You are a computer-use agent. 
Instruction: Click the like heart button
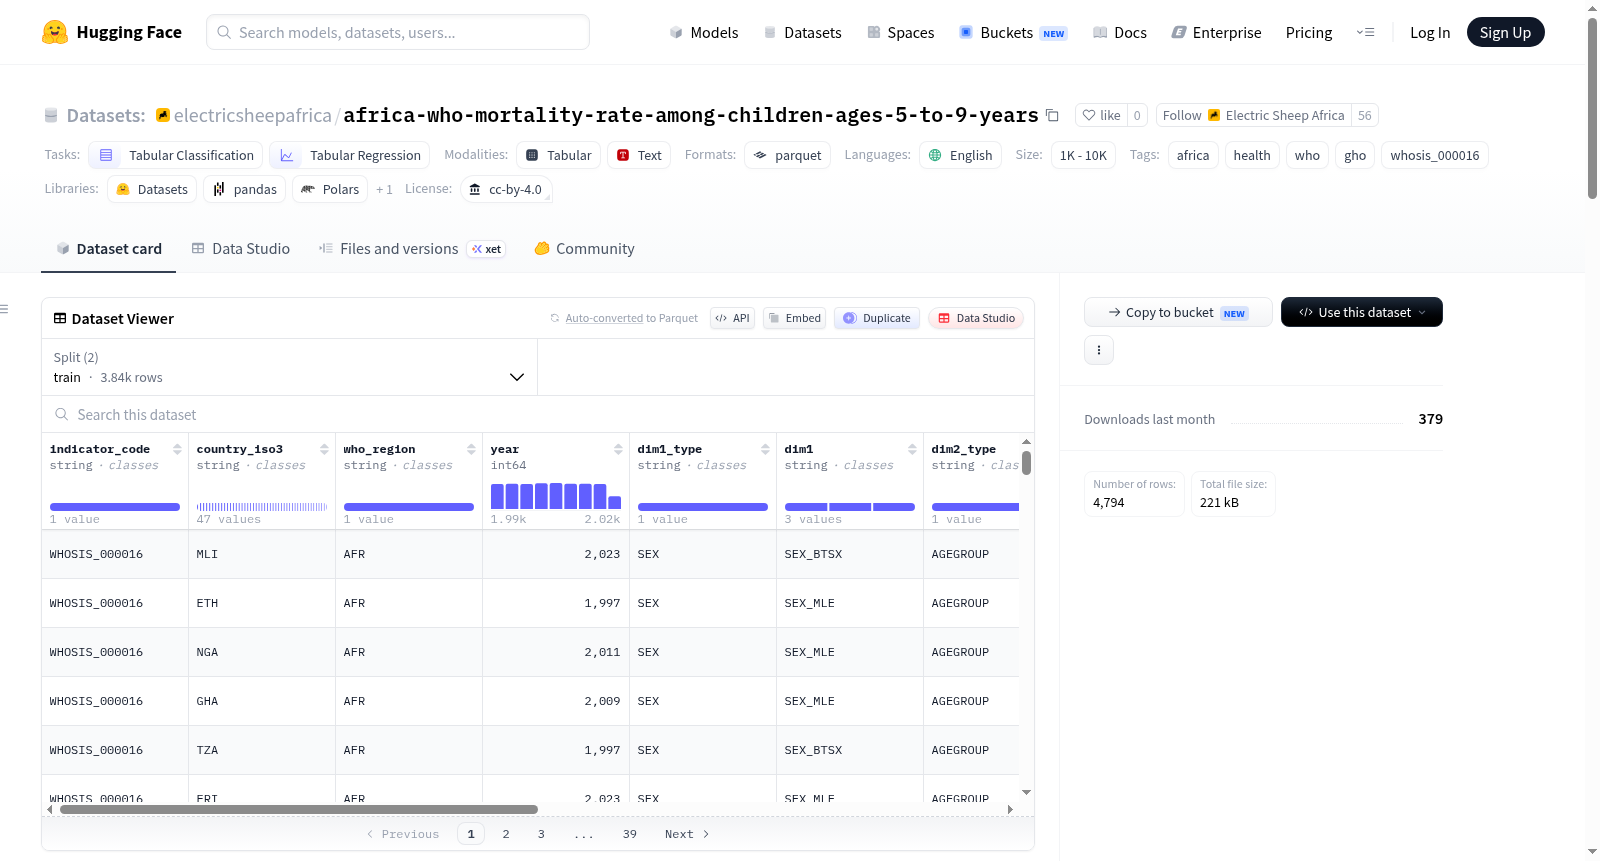click(1101, 115)
